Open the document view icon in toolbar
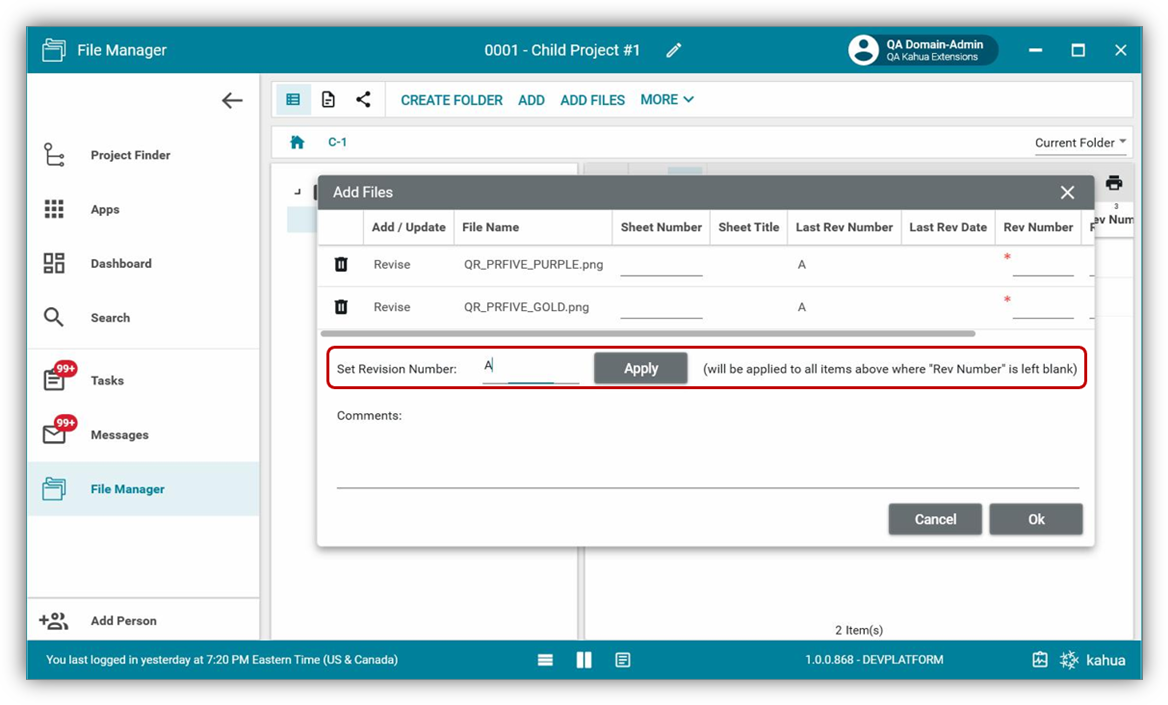Screen dimensions: 1168x705 328,100
